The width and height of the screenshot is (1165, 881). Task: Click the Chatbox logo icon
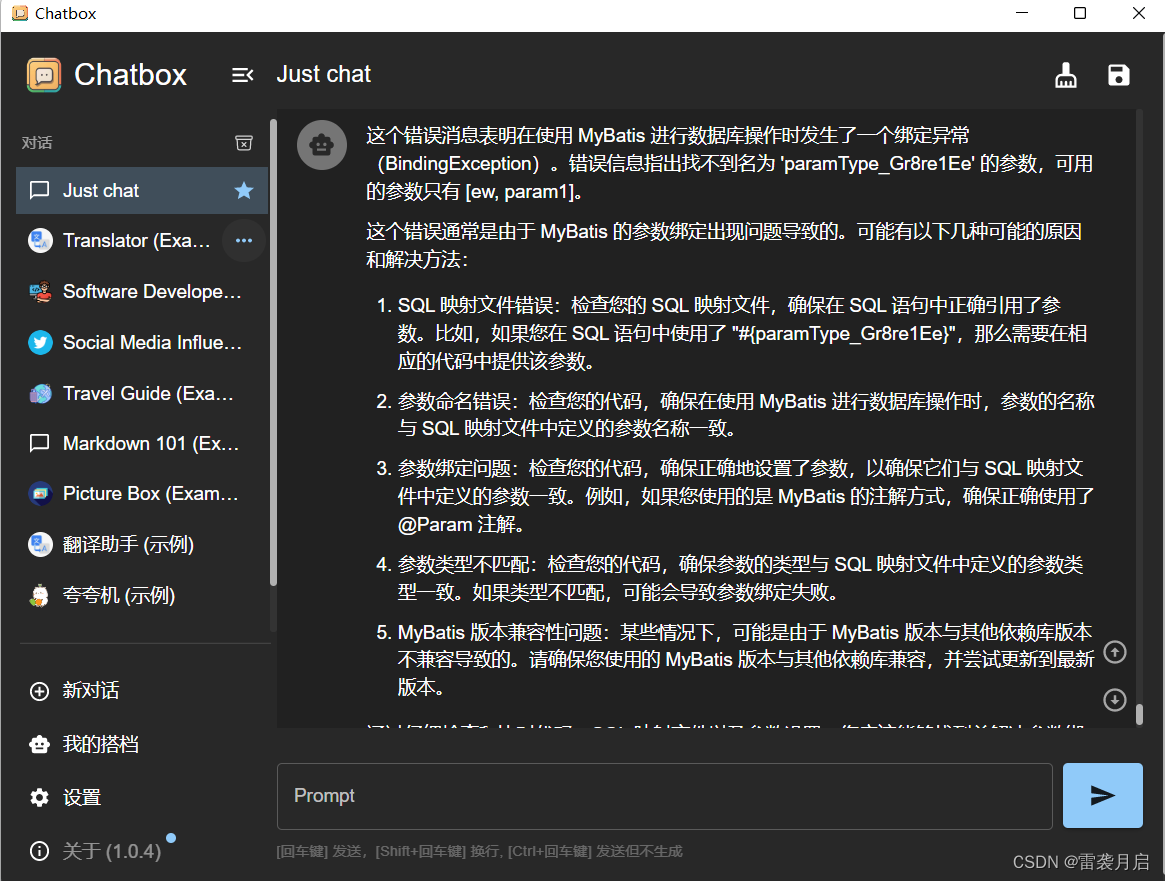tap(44, 75)
